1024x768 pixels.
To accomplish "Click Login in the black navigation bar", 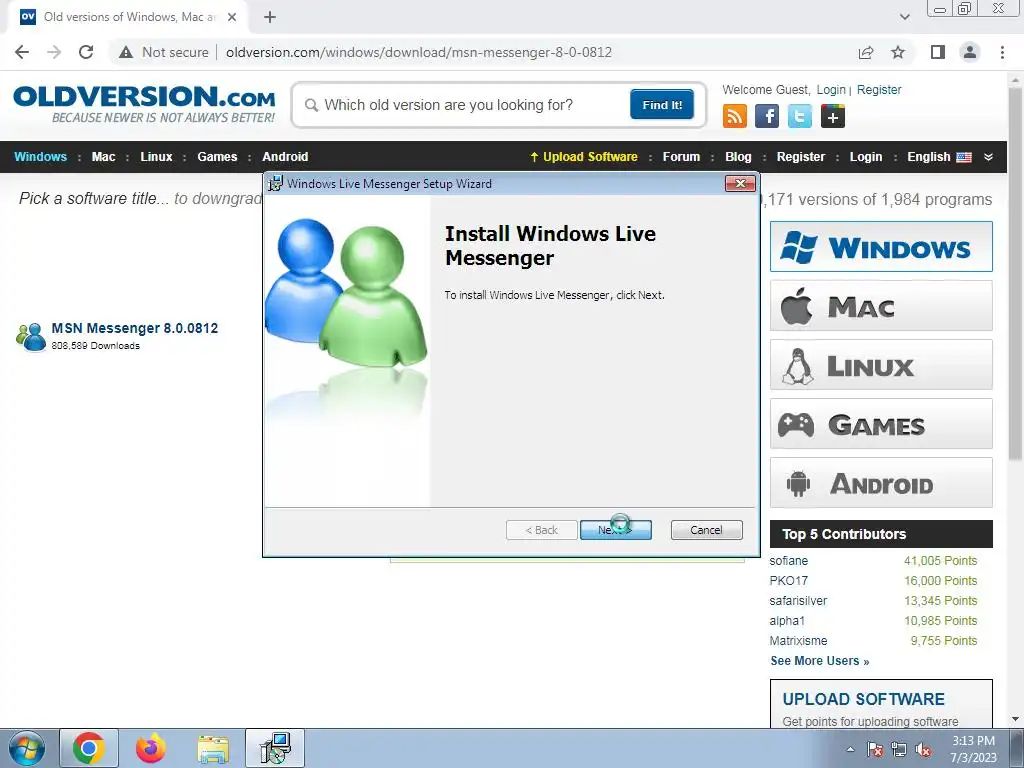I will [x=866, y=157].
